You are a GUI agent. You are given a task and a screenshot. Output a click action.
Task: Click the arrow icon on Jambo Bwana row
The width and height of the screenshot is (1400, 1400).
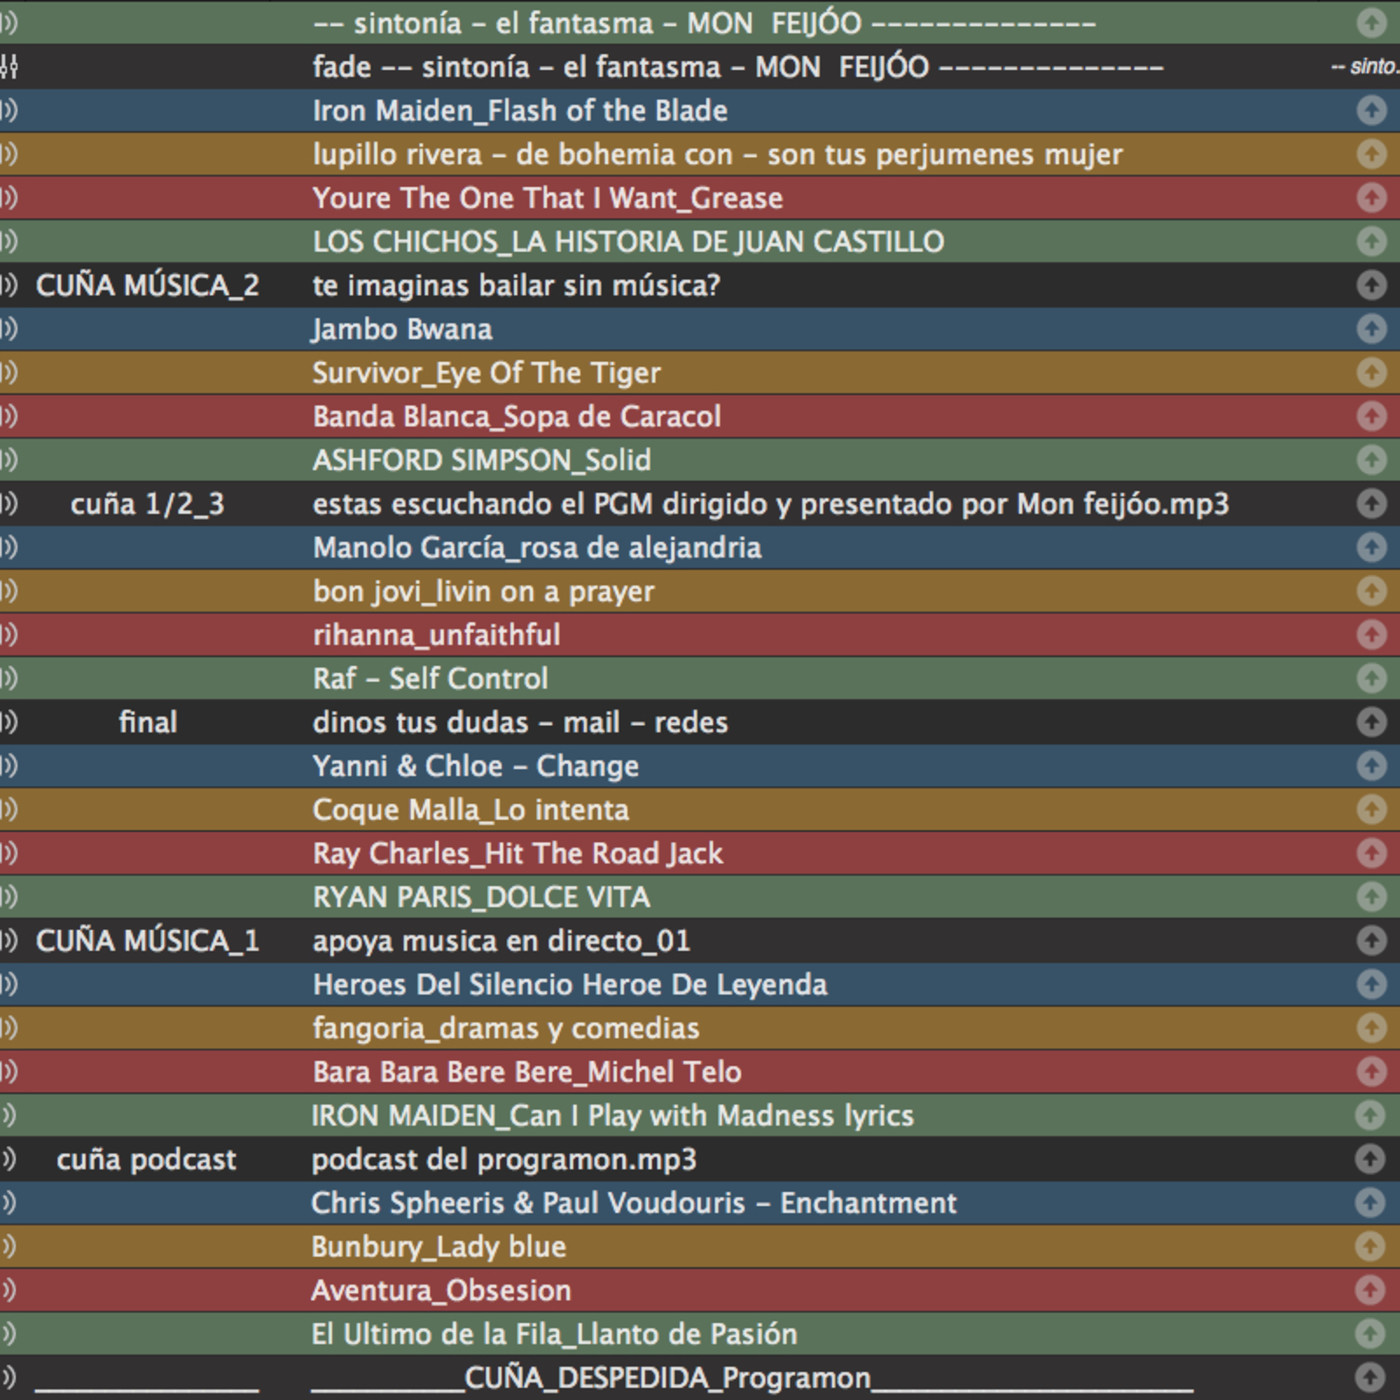[1371, 329]
